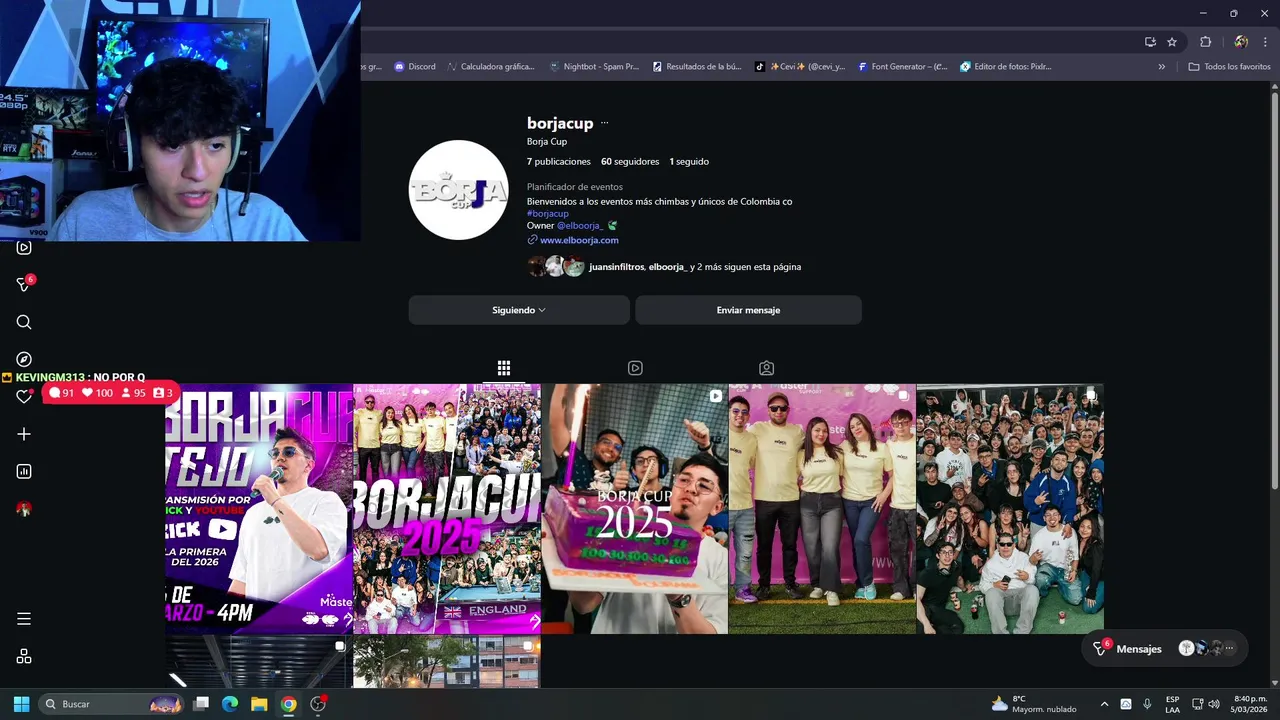Image resolution: width=1280 pixels, height=720 pixels.
Task: Click the three dots in Mensajes bubble
Action: point(1229,649)
